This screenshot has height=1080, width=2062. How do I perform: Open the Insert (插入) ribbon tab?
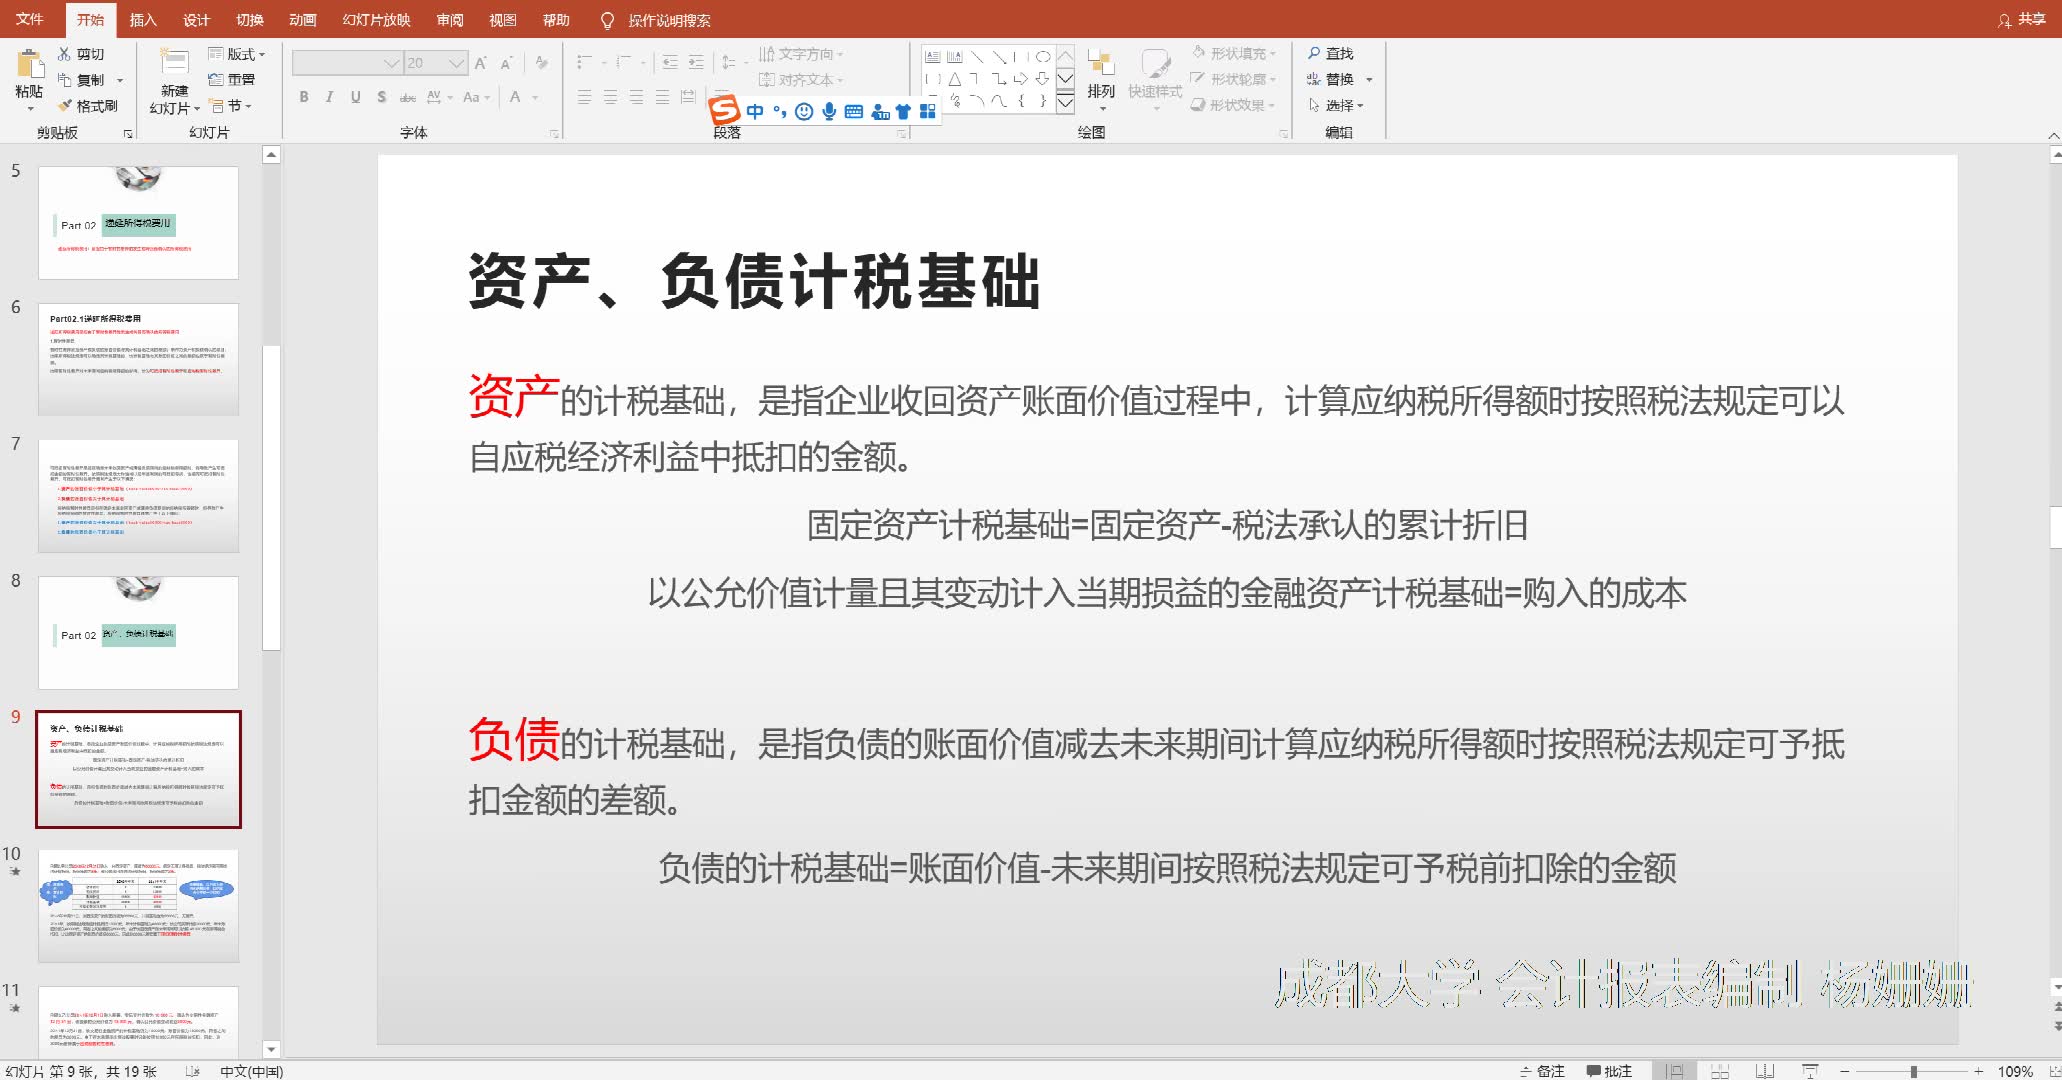143,20
